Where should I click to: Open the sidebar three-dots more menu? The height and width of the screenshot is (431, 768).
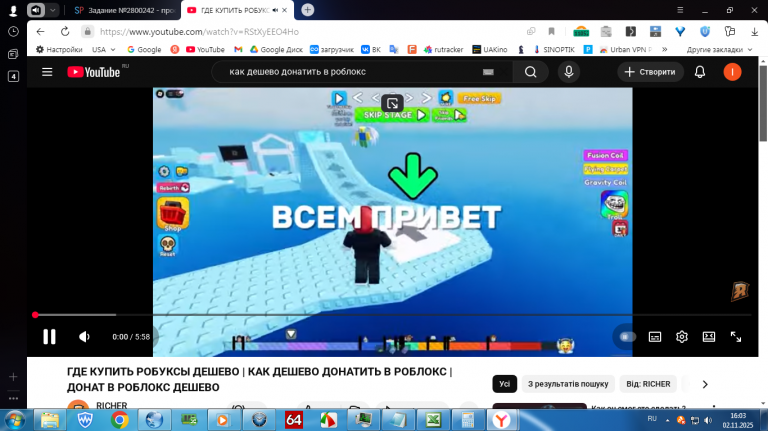(x=13, y=398)
